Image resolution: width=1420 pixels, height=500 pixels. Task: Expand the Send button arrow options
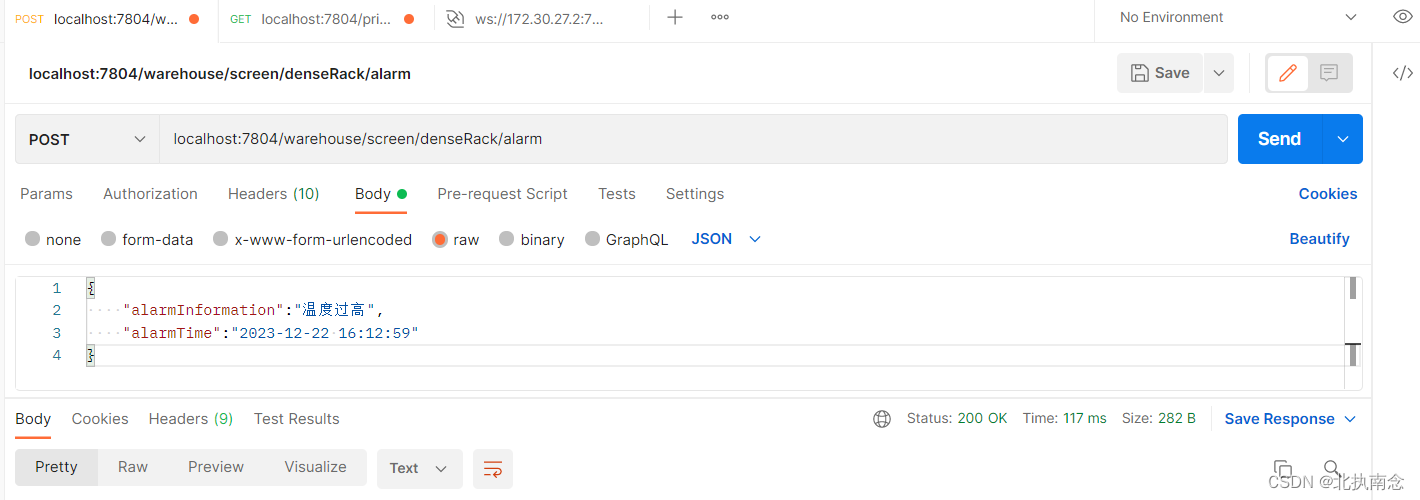click(x=1342, y=139)
